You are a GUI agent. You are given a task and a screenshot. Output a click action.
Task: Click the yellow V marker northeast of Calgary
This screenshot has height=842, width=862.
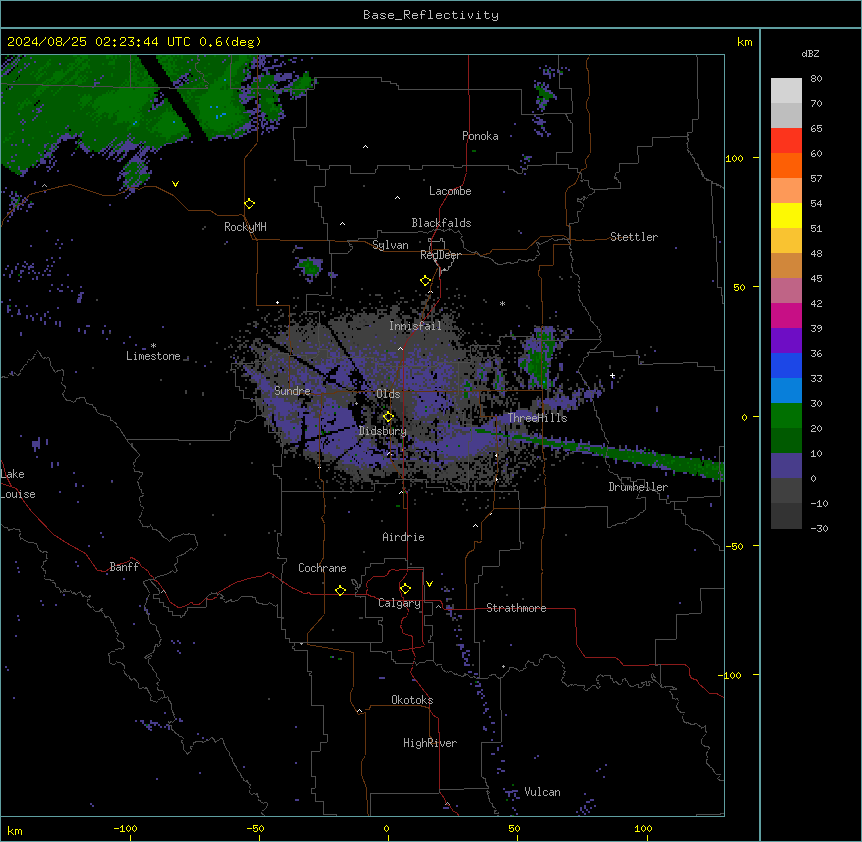(x=429, y=584)
